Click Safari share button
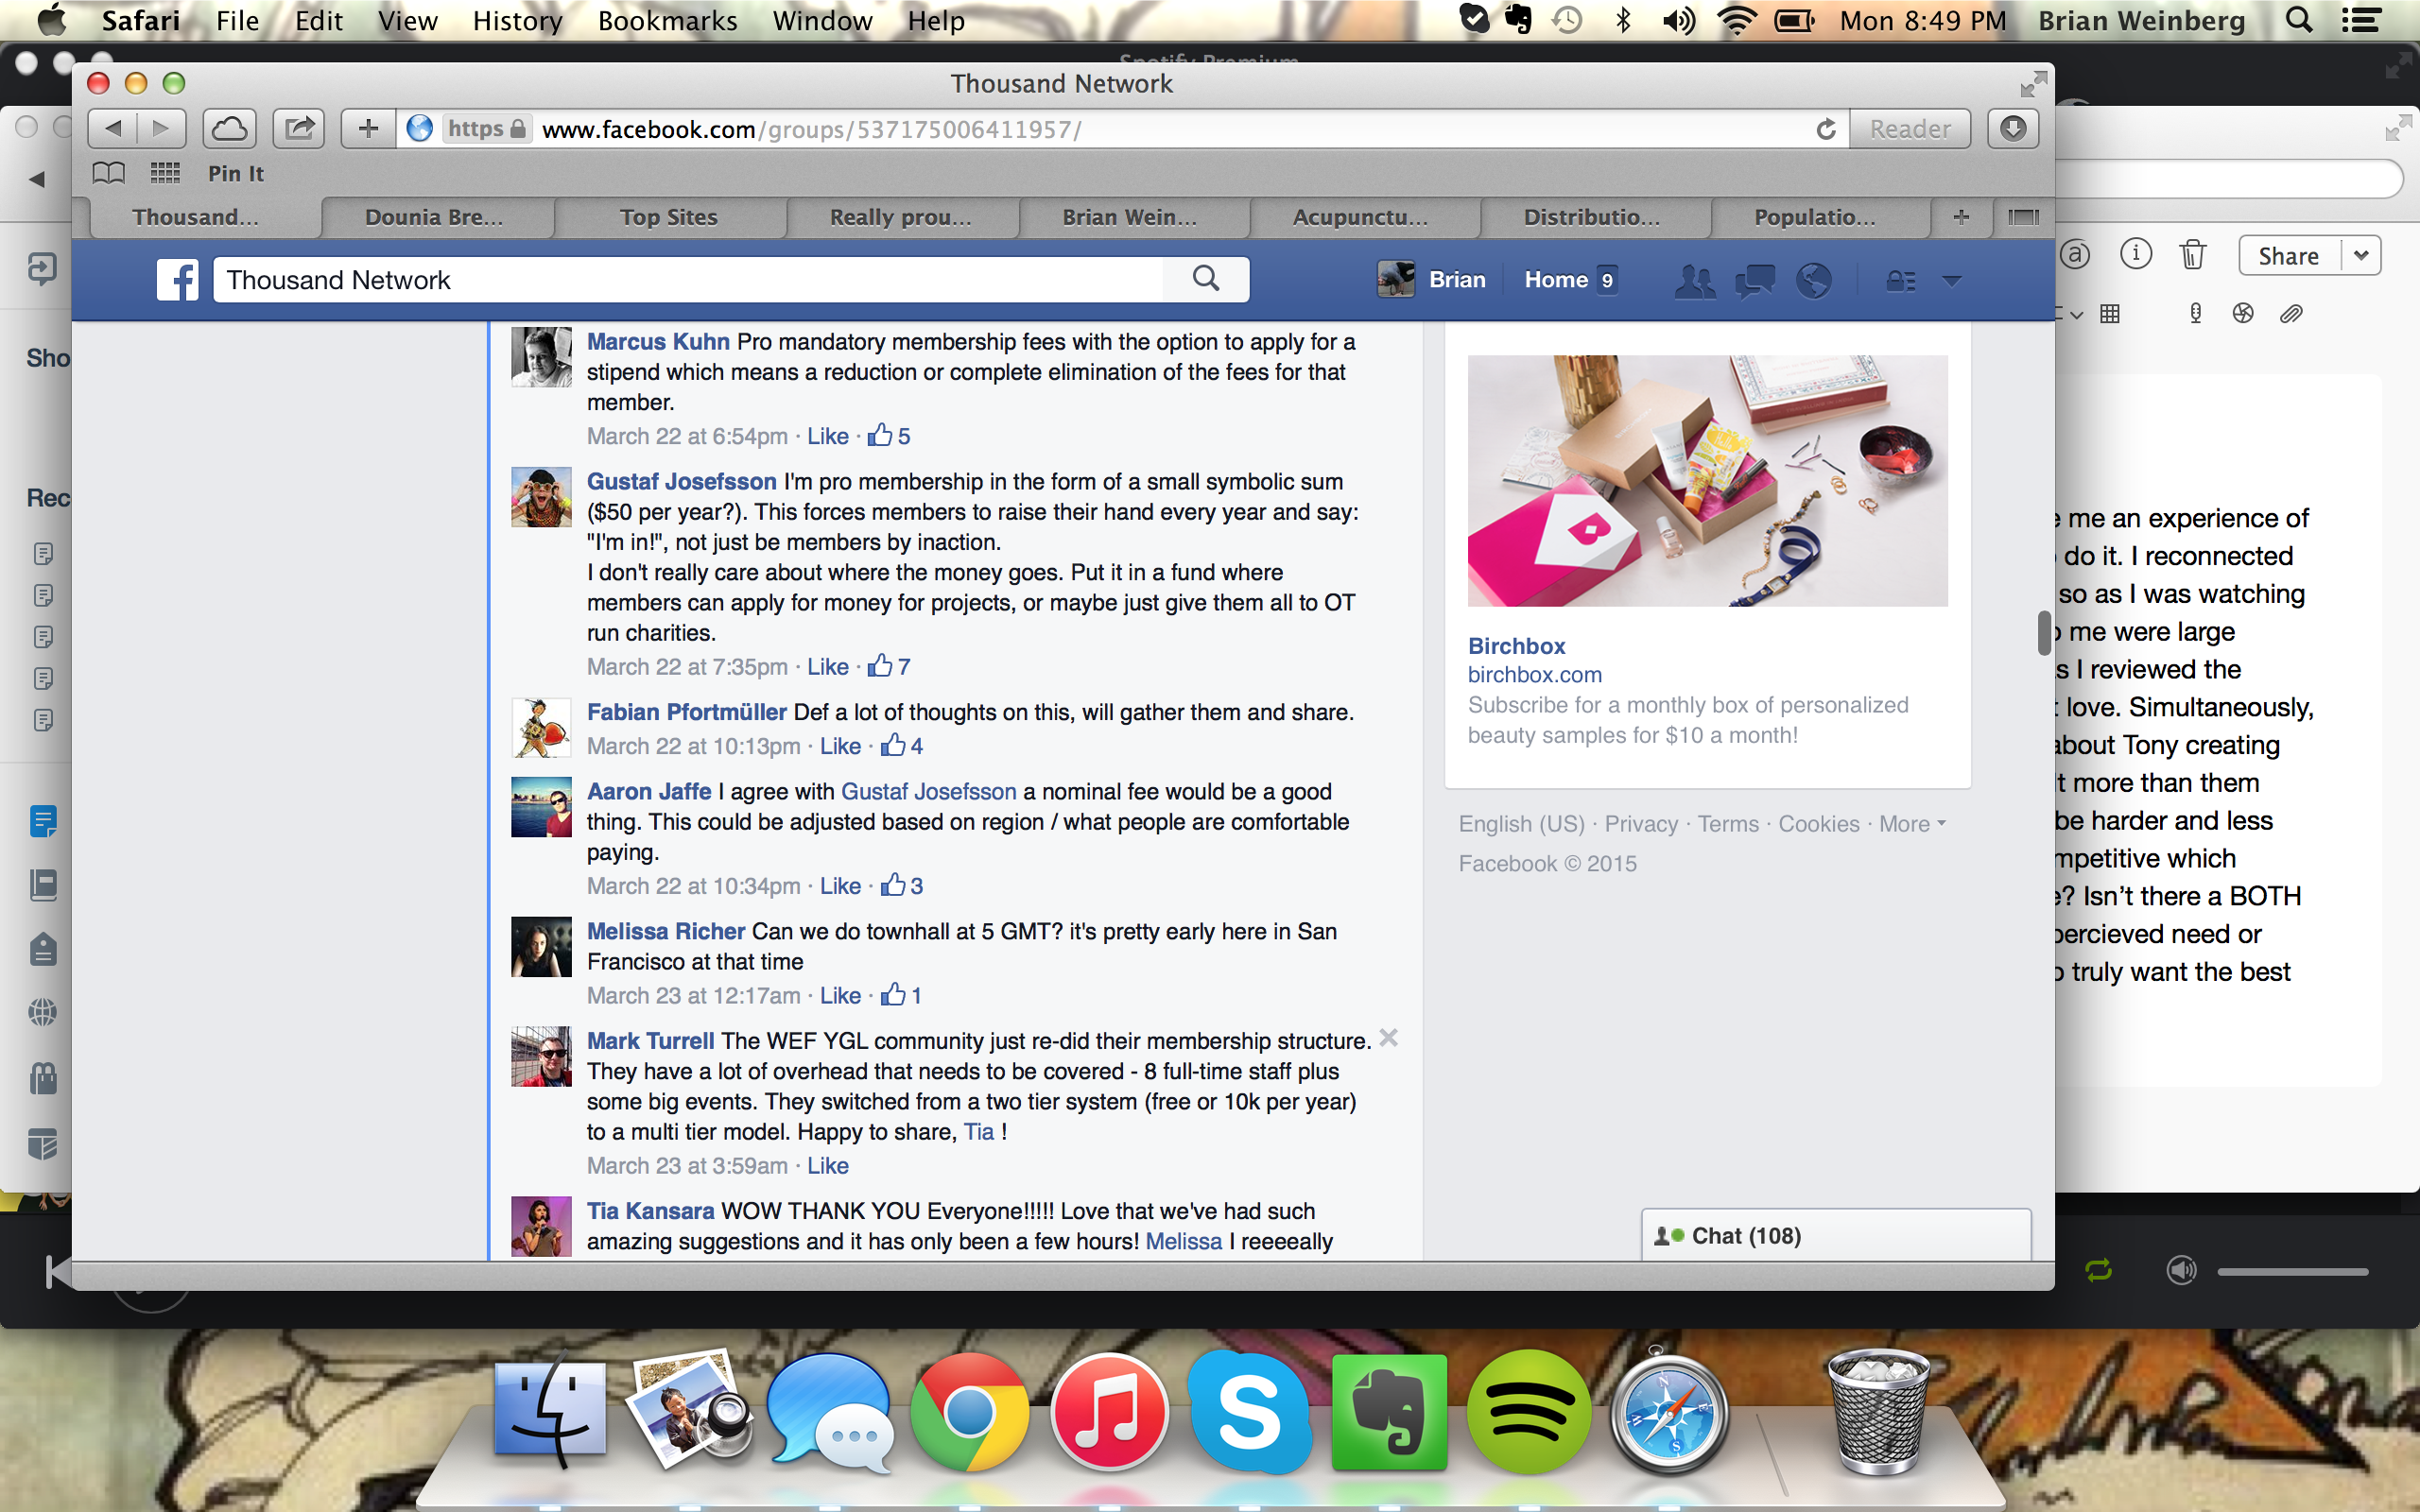The image size is (2420, 1512). click(x=299, y=129)
